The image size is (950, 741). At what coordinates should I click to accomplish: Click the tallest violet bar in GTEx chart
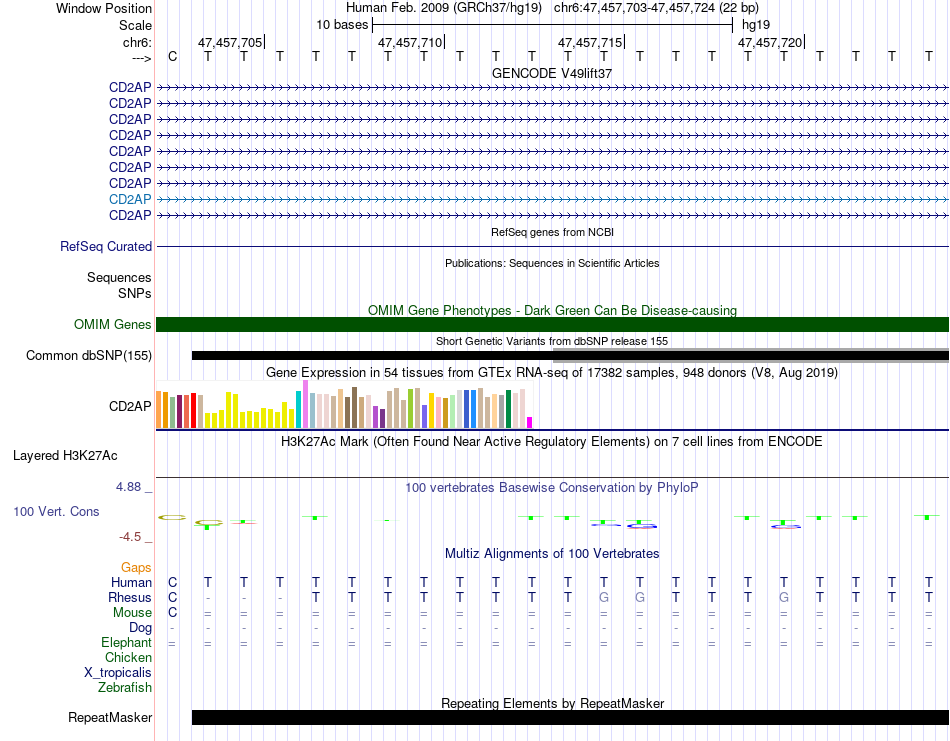[305, 404]
